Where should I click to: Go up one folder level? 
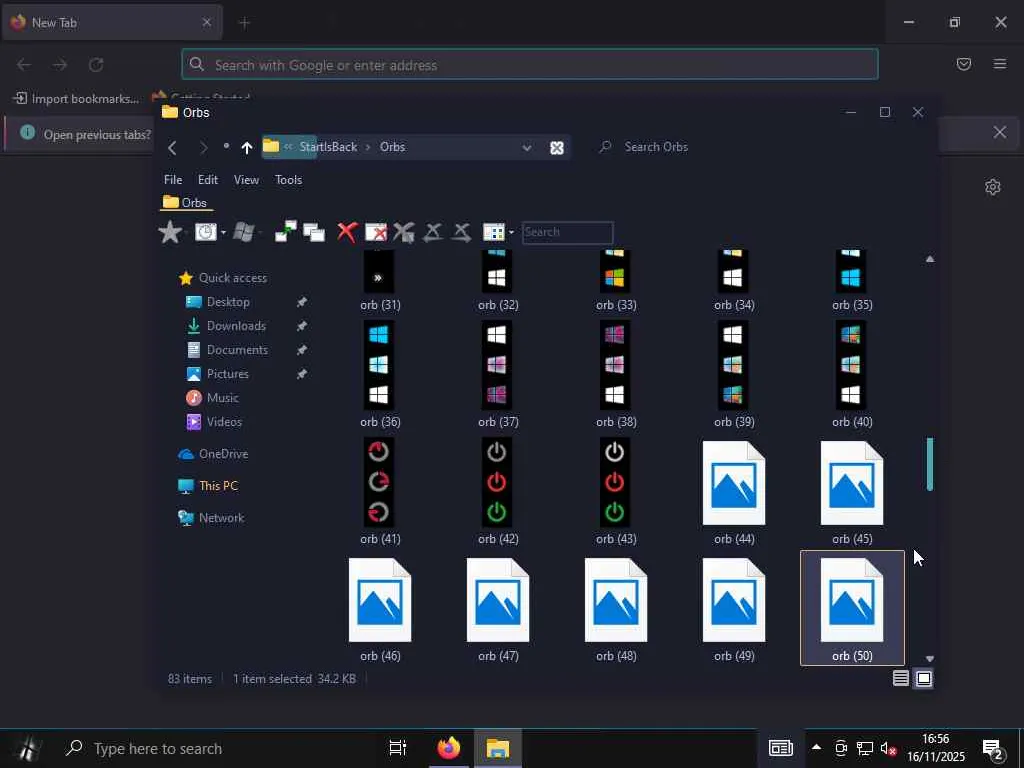click(x=246, y=148)
